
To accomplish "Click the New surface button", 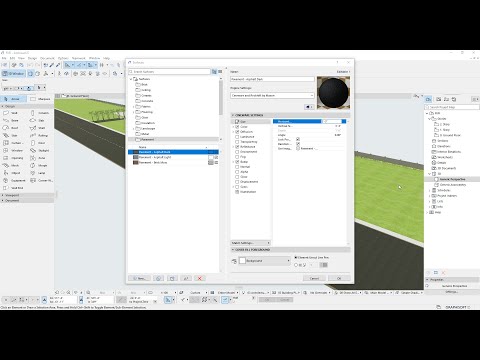I will point(140,278).
